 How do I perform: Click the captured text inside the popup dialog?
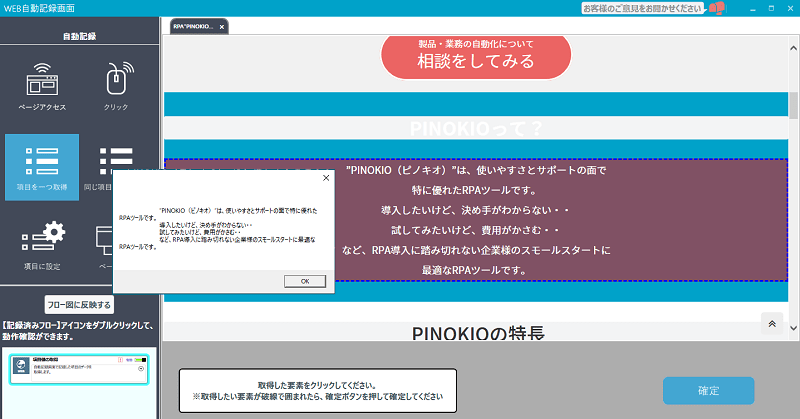click(218, 228)
